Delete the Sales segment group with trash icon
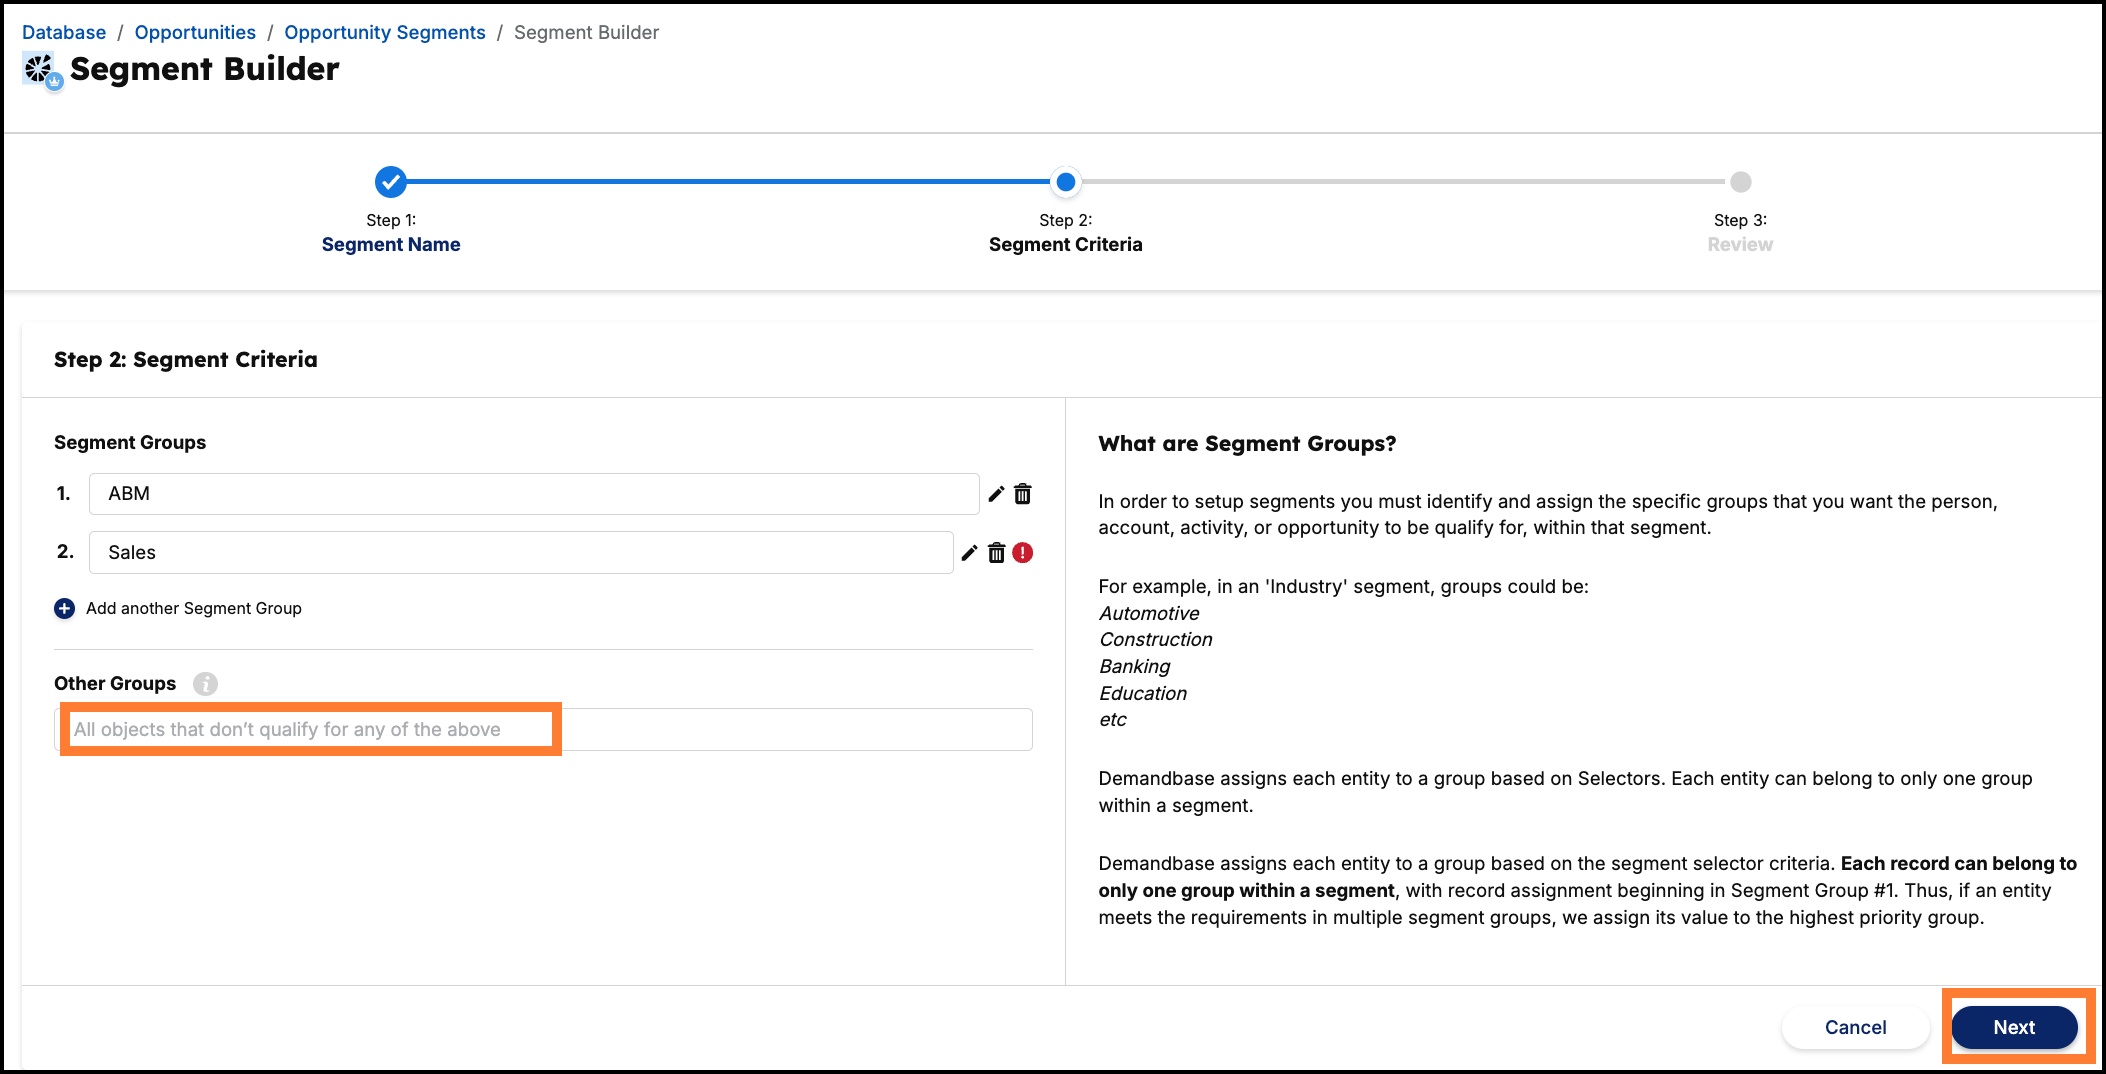The image size is (2106, 1074). (x=997, y=553)
